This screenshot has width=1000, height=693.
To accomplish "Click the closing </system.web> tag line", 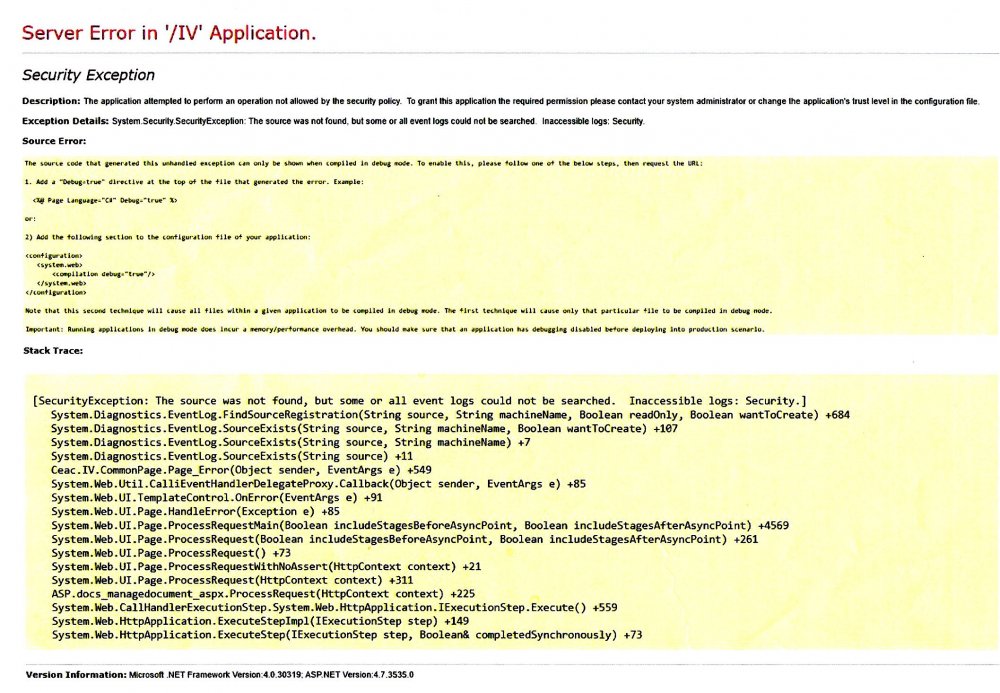I will point(62,282).
